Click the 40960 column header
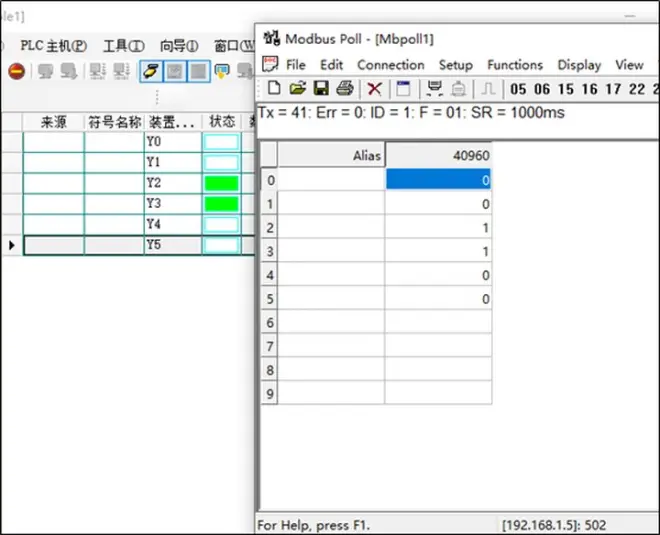The height and width of the screenshot is (535, 660). [438, 155]
